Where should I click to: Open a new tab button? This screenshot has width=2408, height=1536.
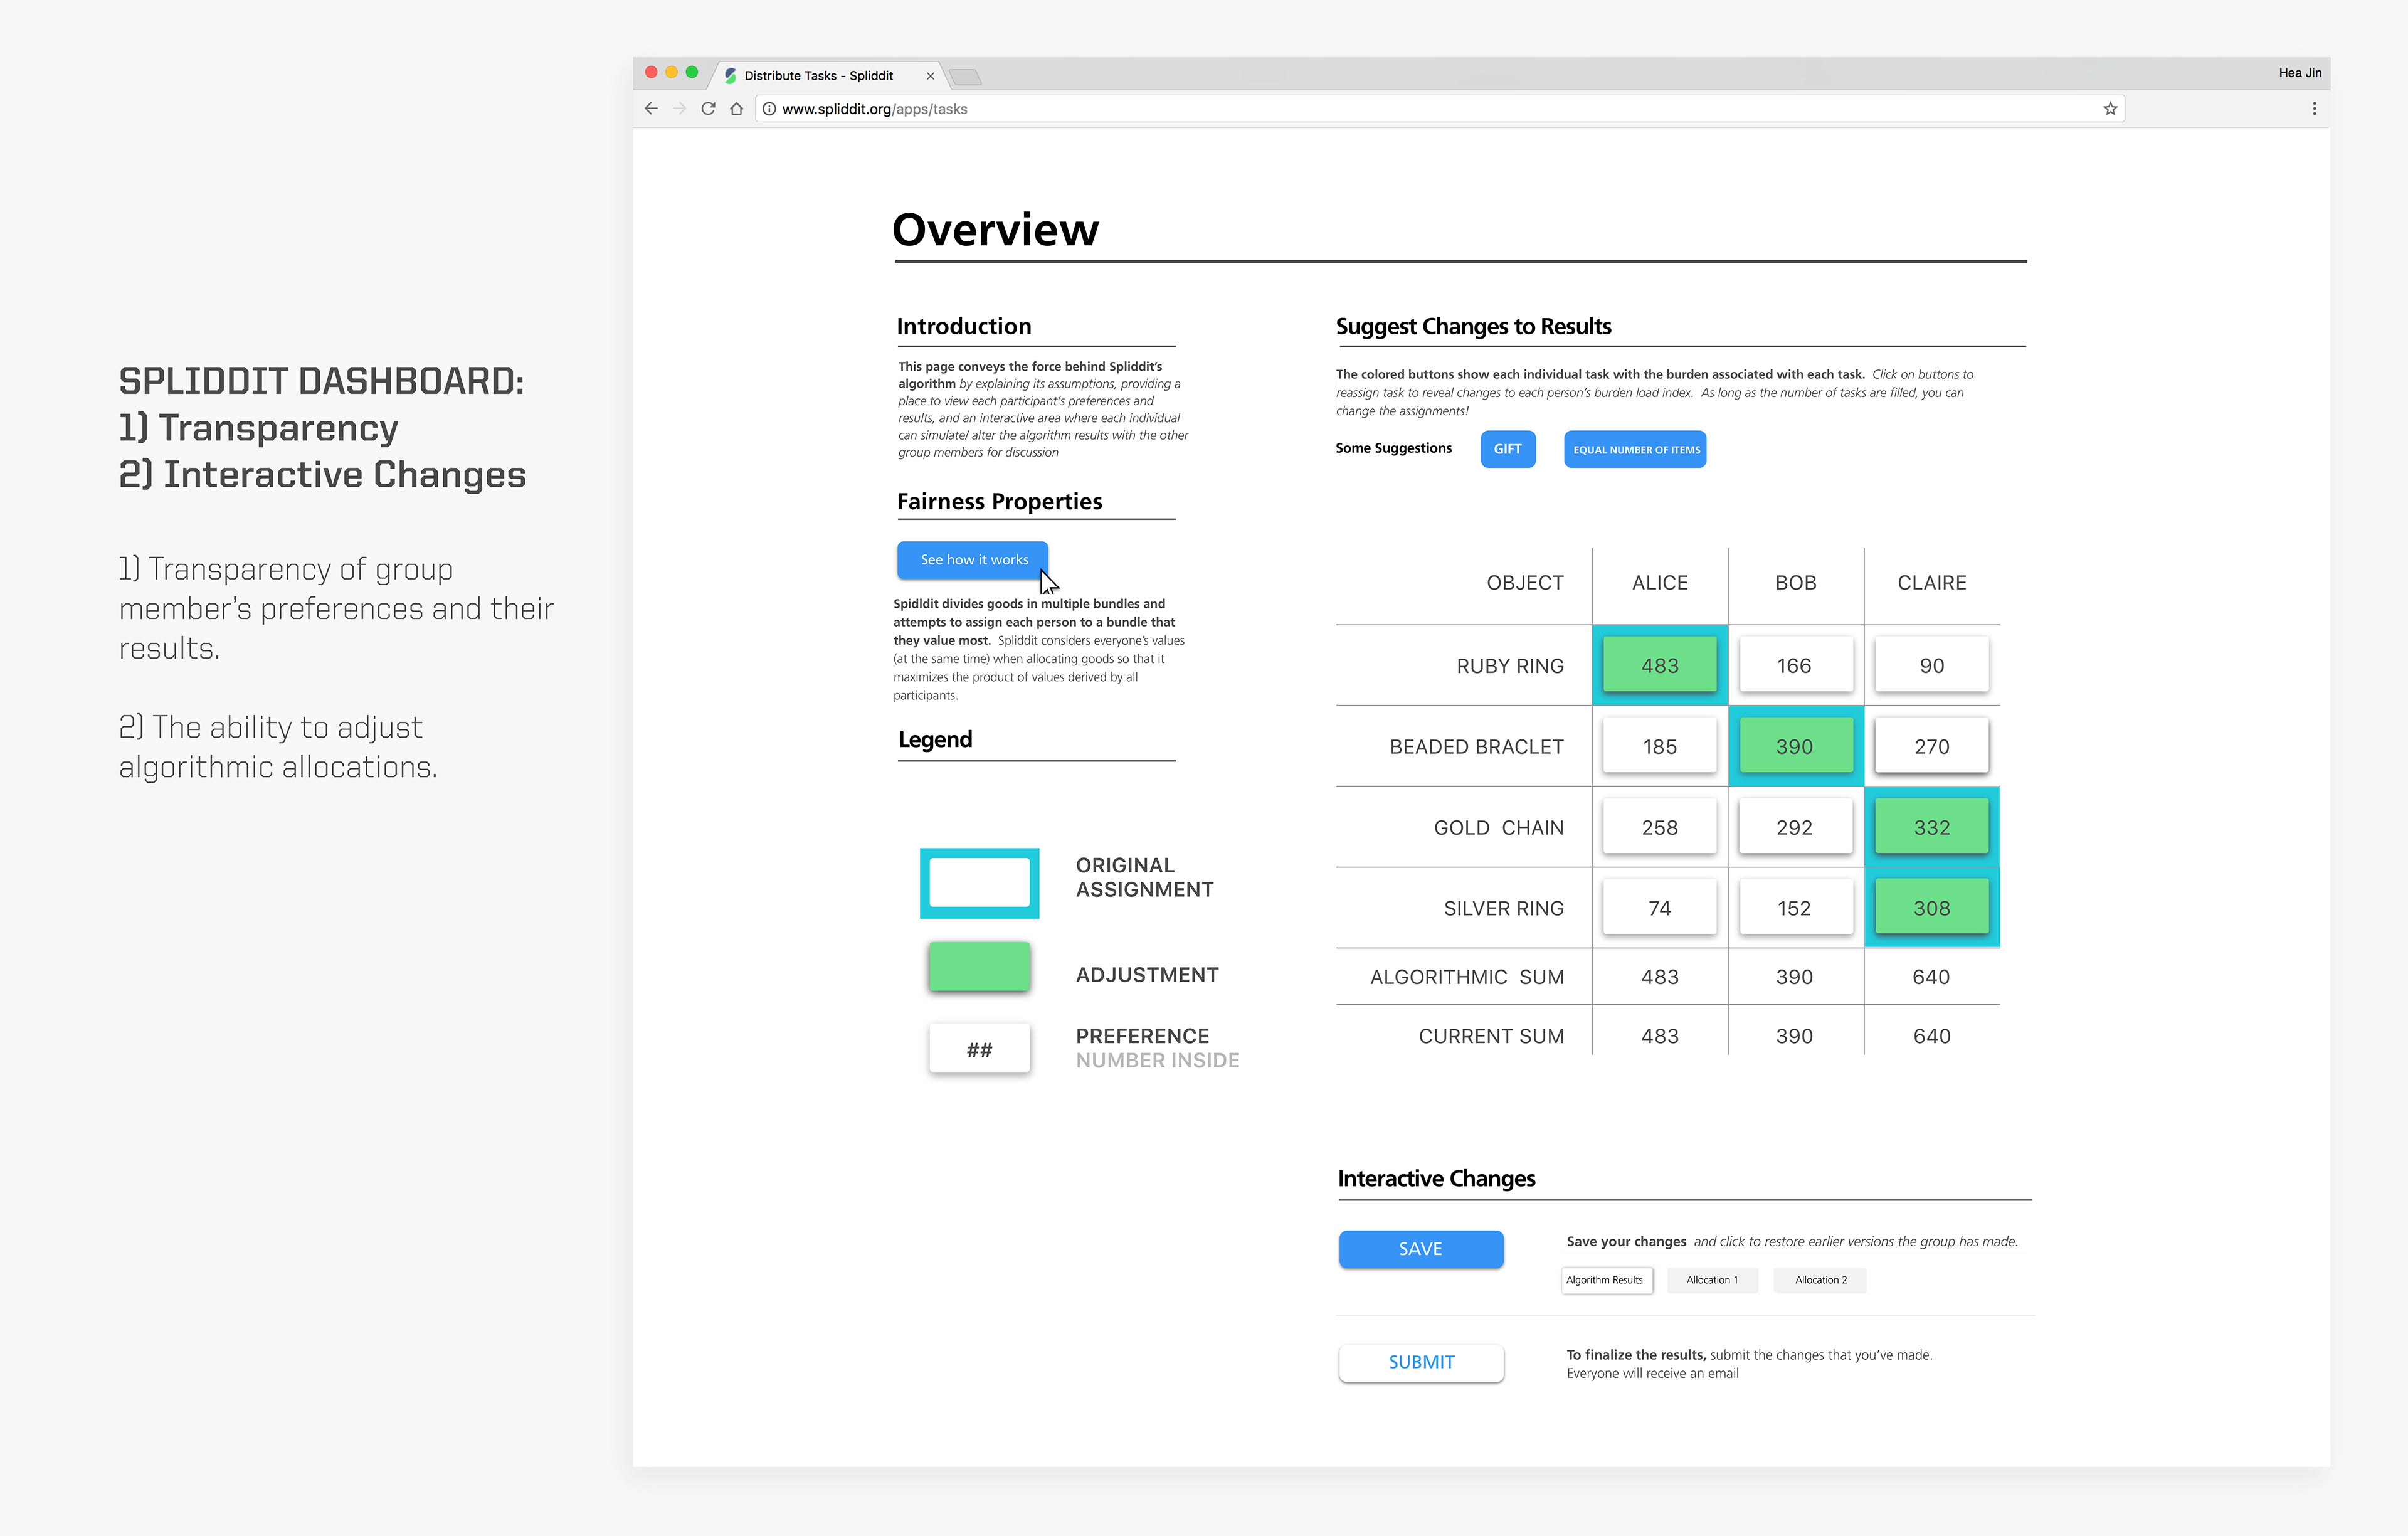[965, 77]
